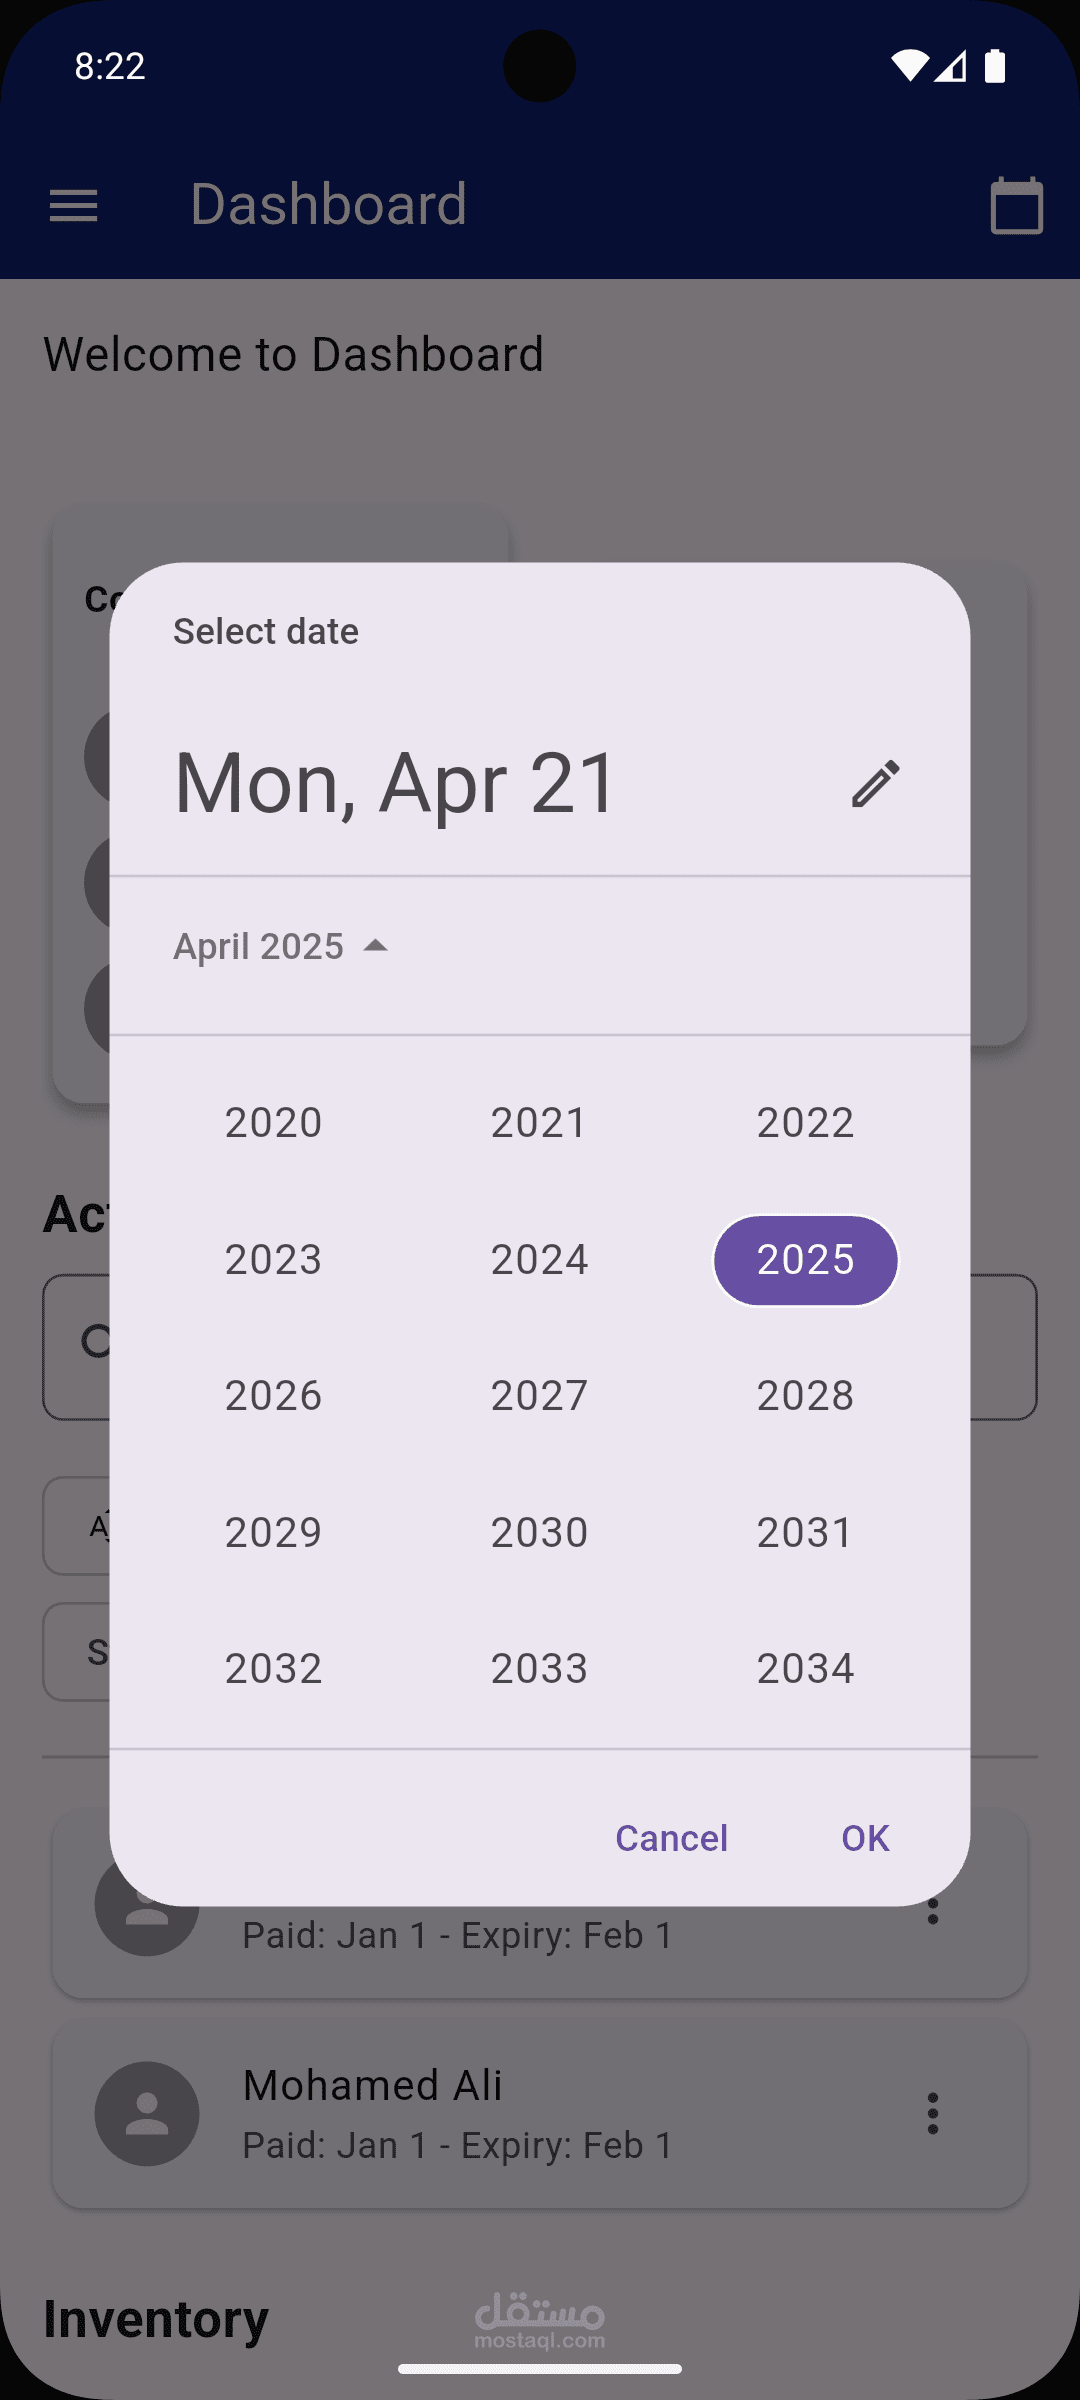Open the hamburger navigation menu
1080x2400 pixels.
pyautogui.click(x=74, y=206)
